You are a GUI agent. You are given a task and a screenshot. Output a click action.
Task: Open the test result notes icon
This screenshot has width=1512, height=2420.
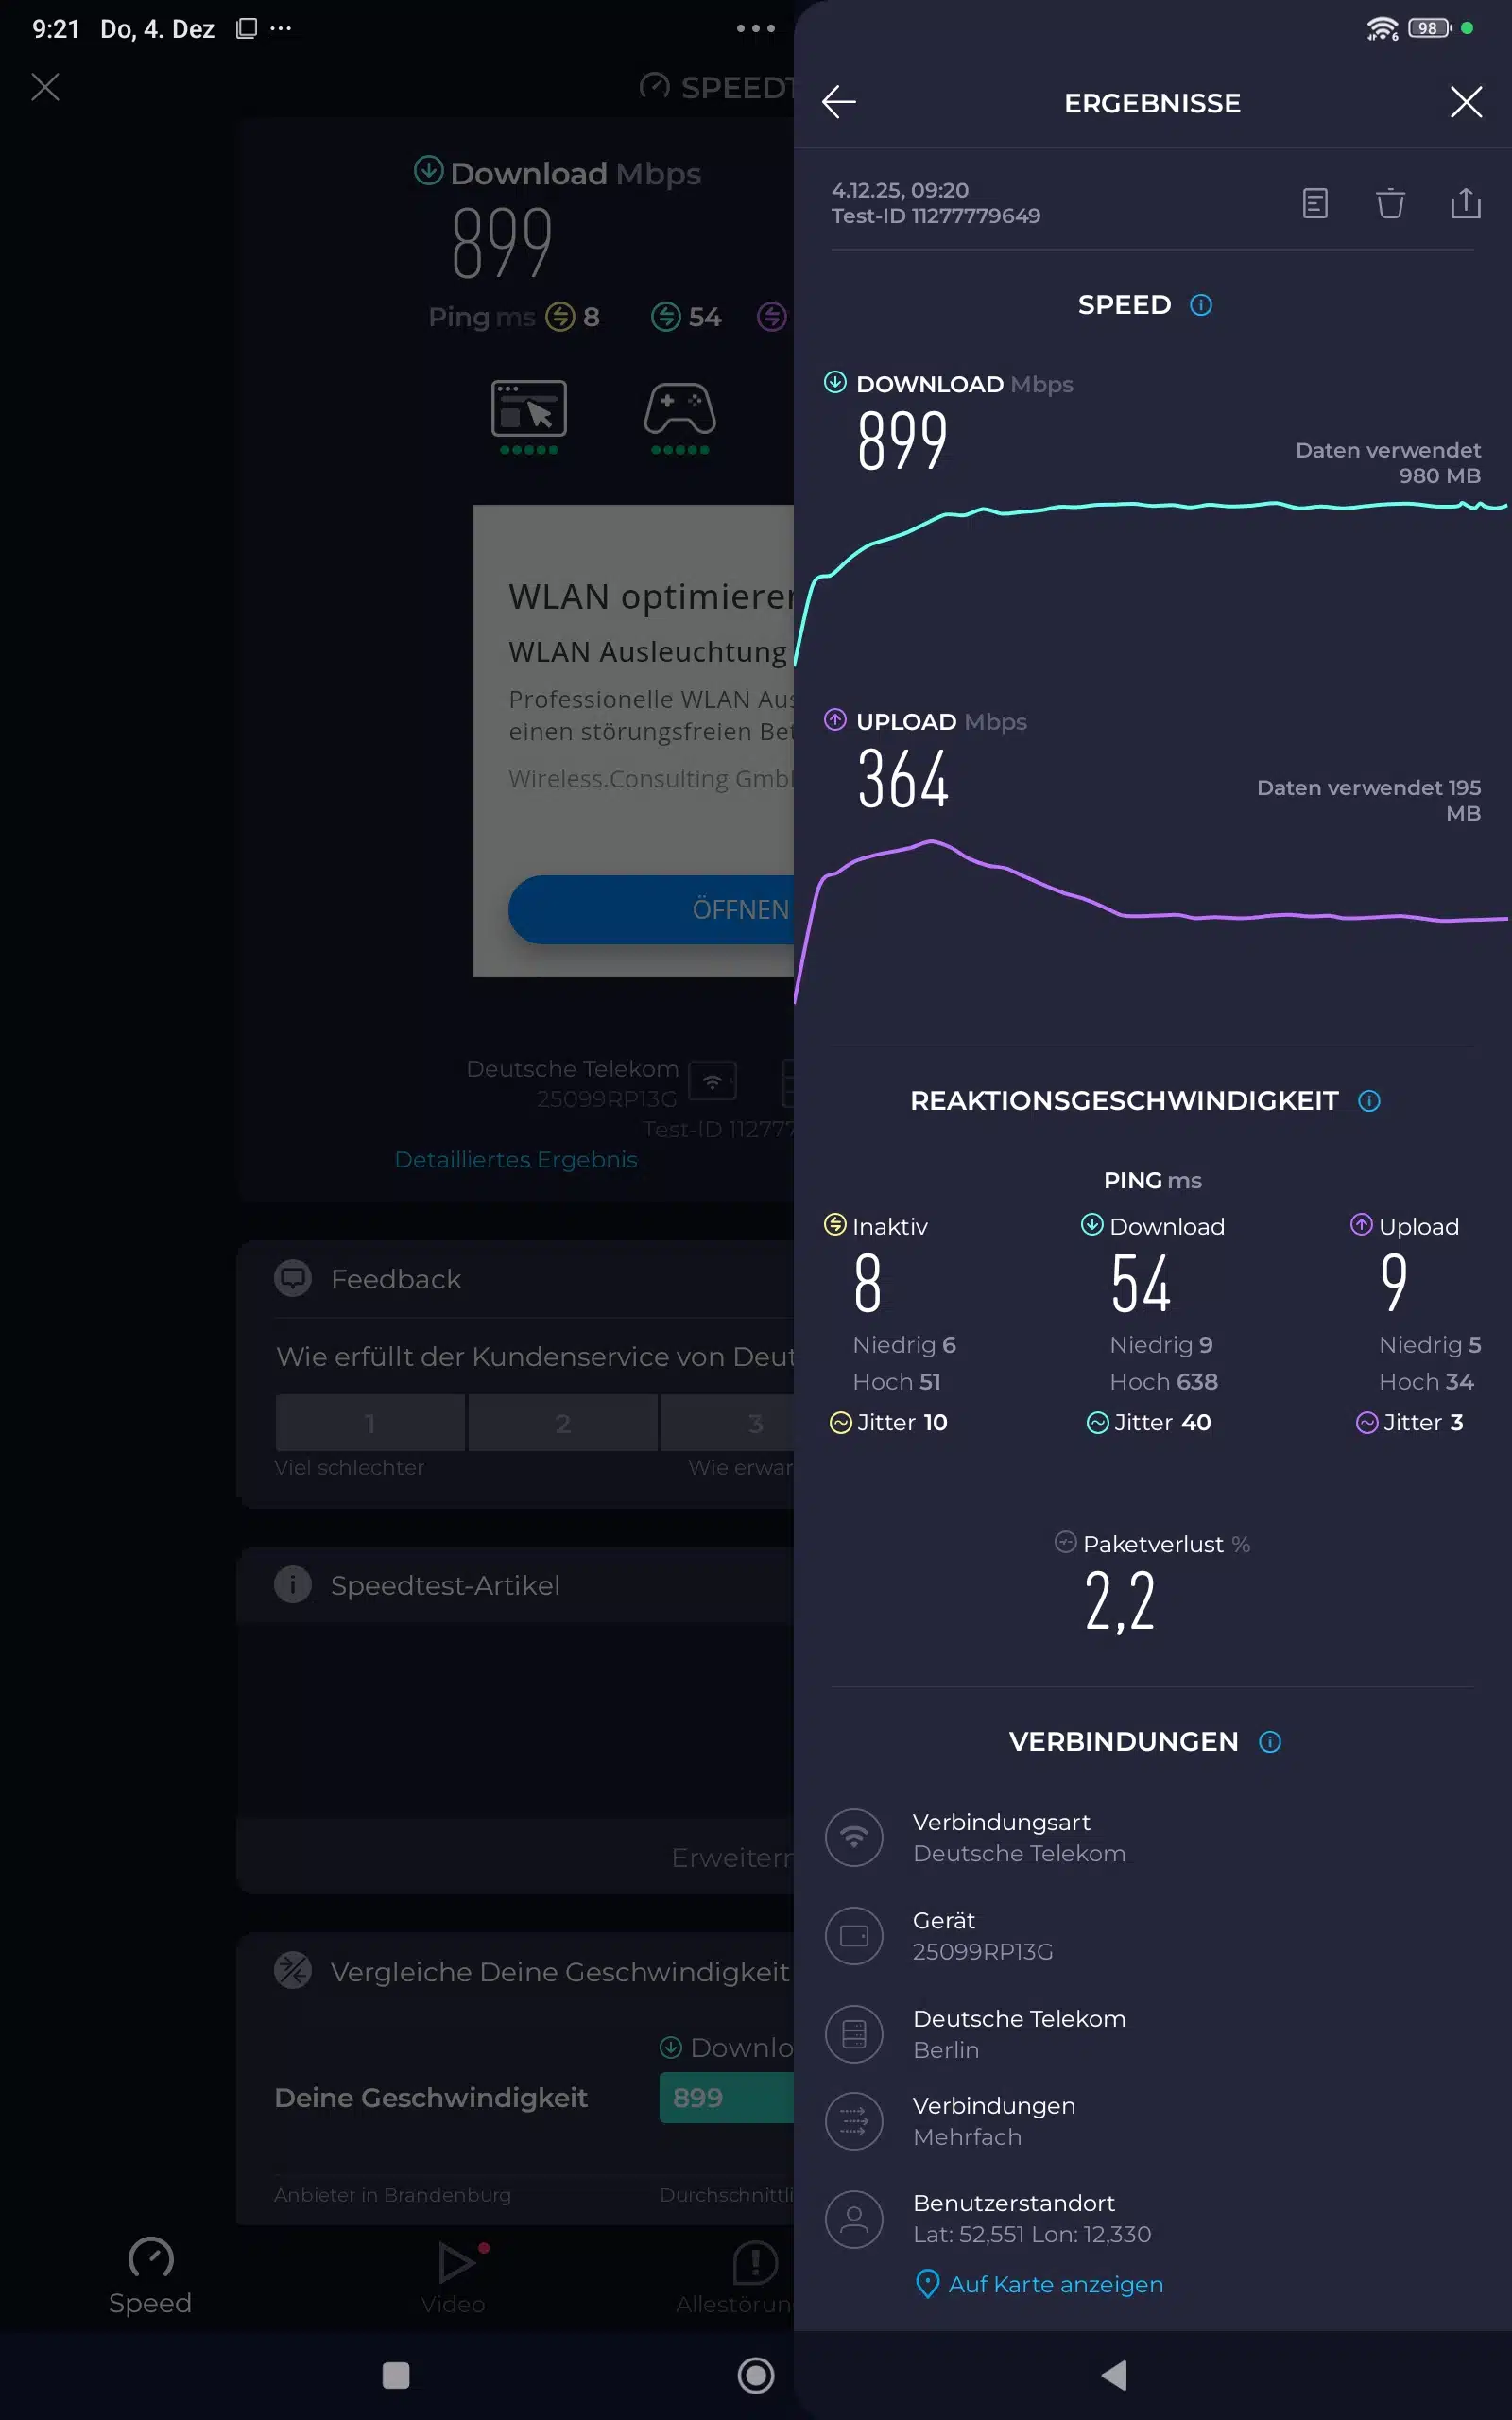1315,204
